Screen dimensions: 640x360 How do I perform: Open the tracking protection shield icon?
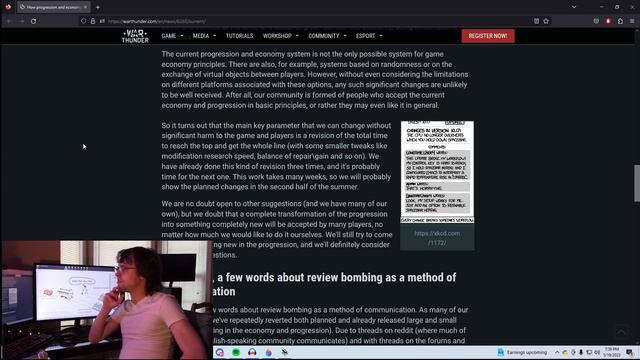click(x=84, y=21)
